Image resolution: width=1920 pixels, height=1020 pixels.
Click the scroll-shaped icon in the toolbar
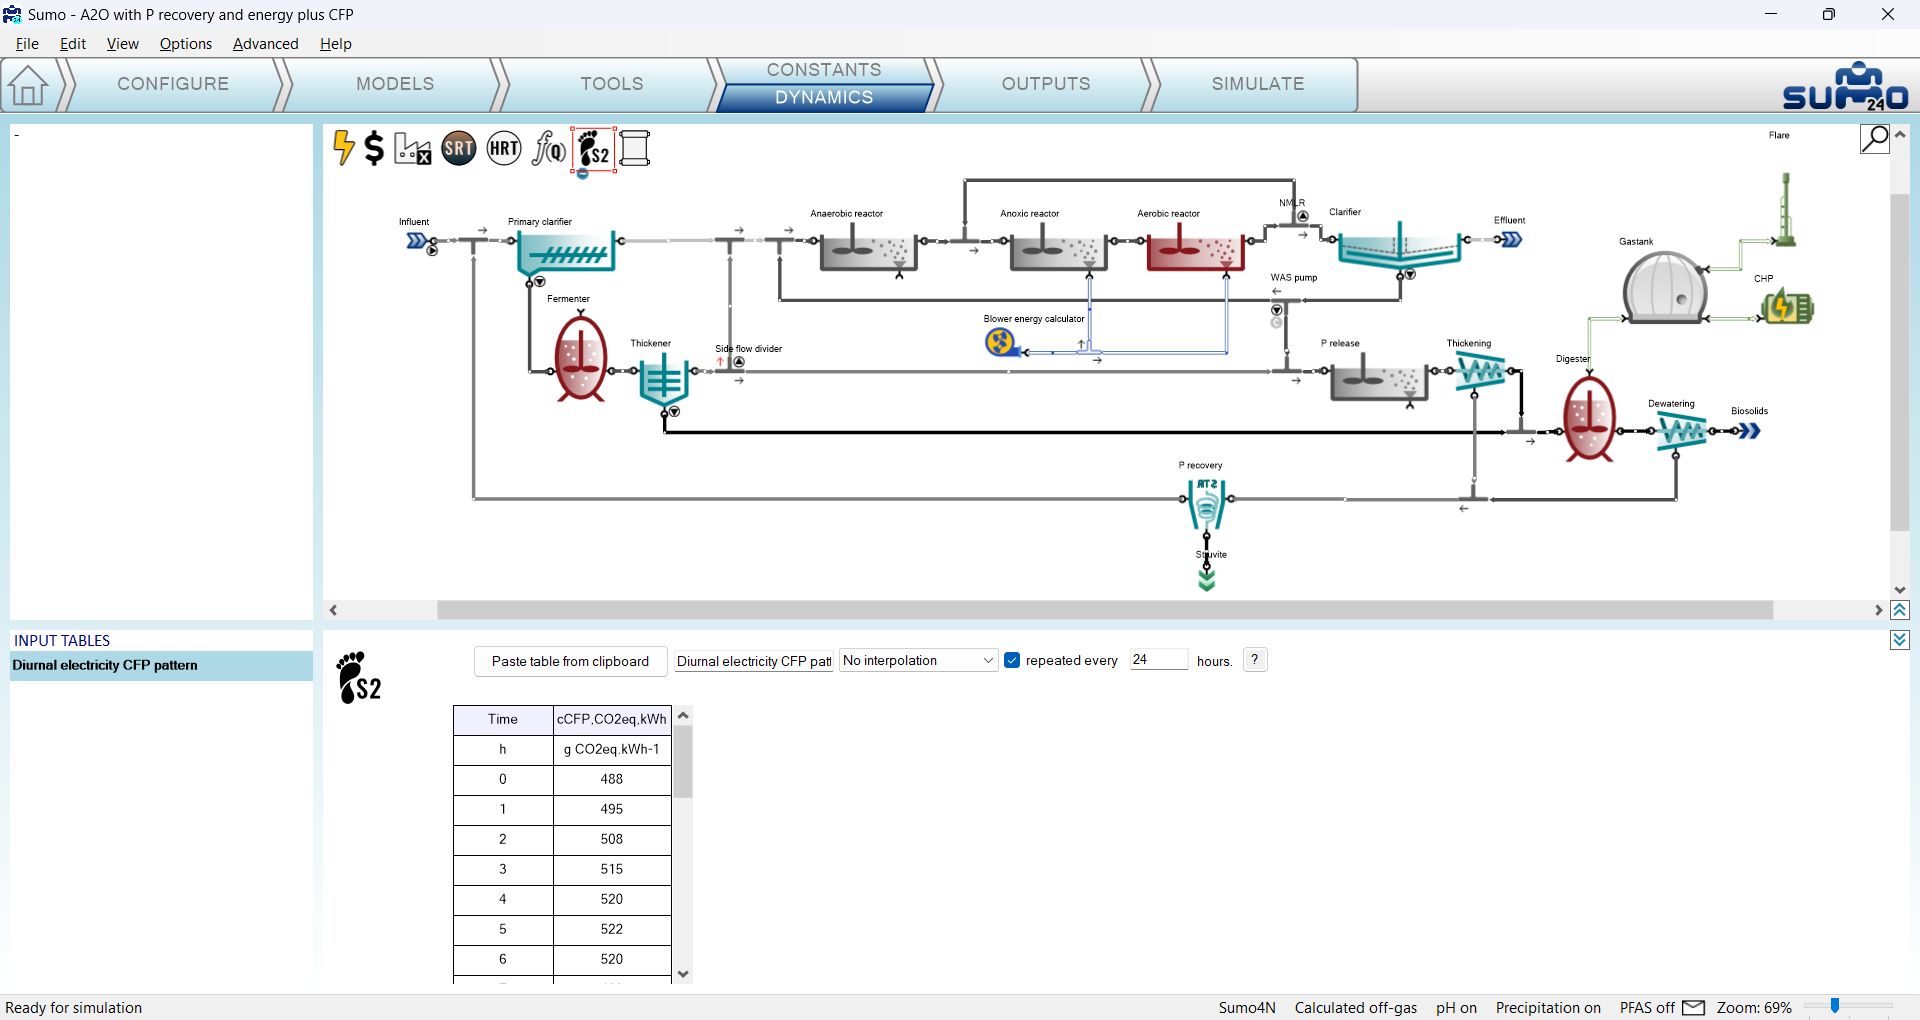click(x=635, y=148)
